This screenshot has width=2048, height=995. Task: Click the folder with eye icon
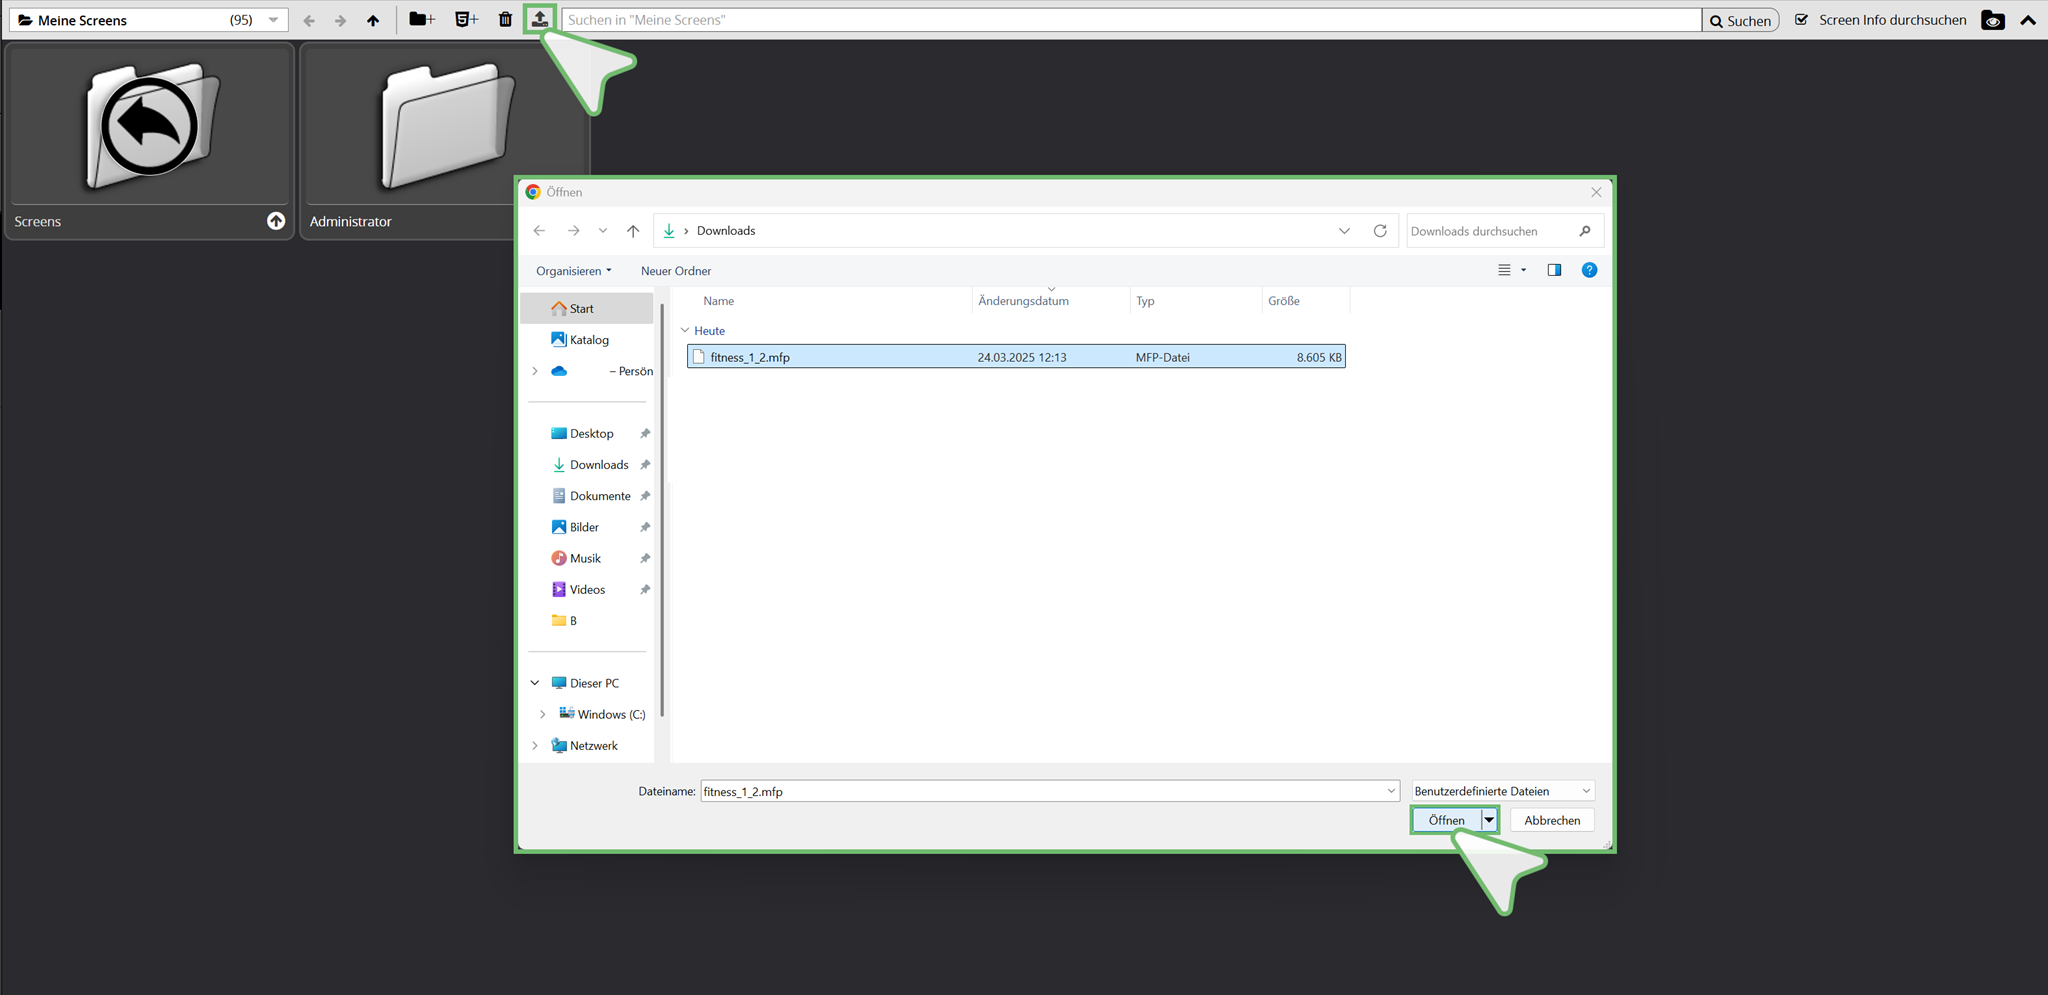[x=1992, y=20]
